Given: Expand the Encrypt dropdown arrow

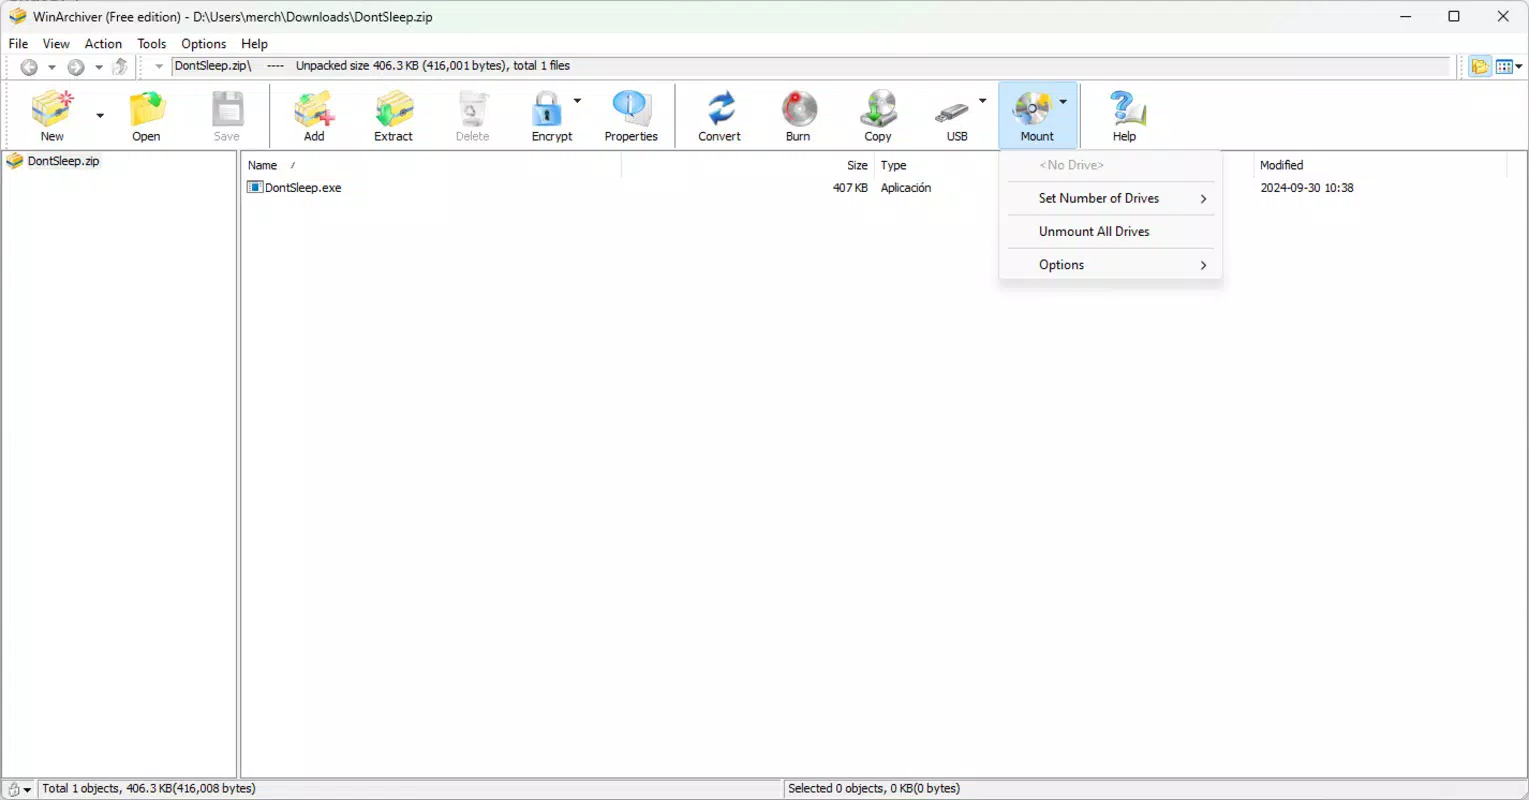Looking at the screenshot, I should pyautogui.click(x=577, y=101).
